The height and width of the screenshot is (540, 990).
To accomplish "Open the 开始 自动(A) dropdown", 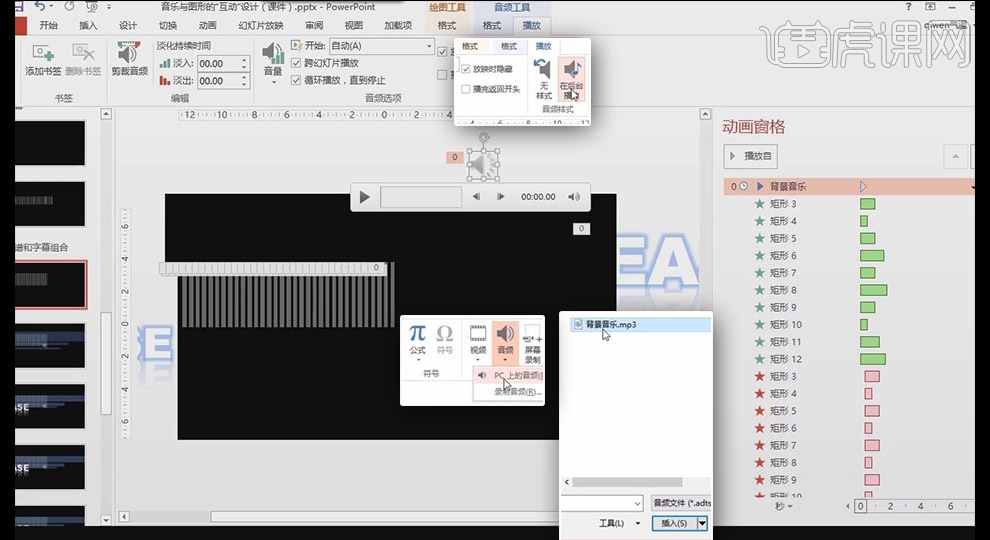I will [429, 46].
